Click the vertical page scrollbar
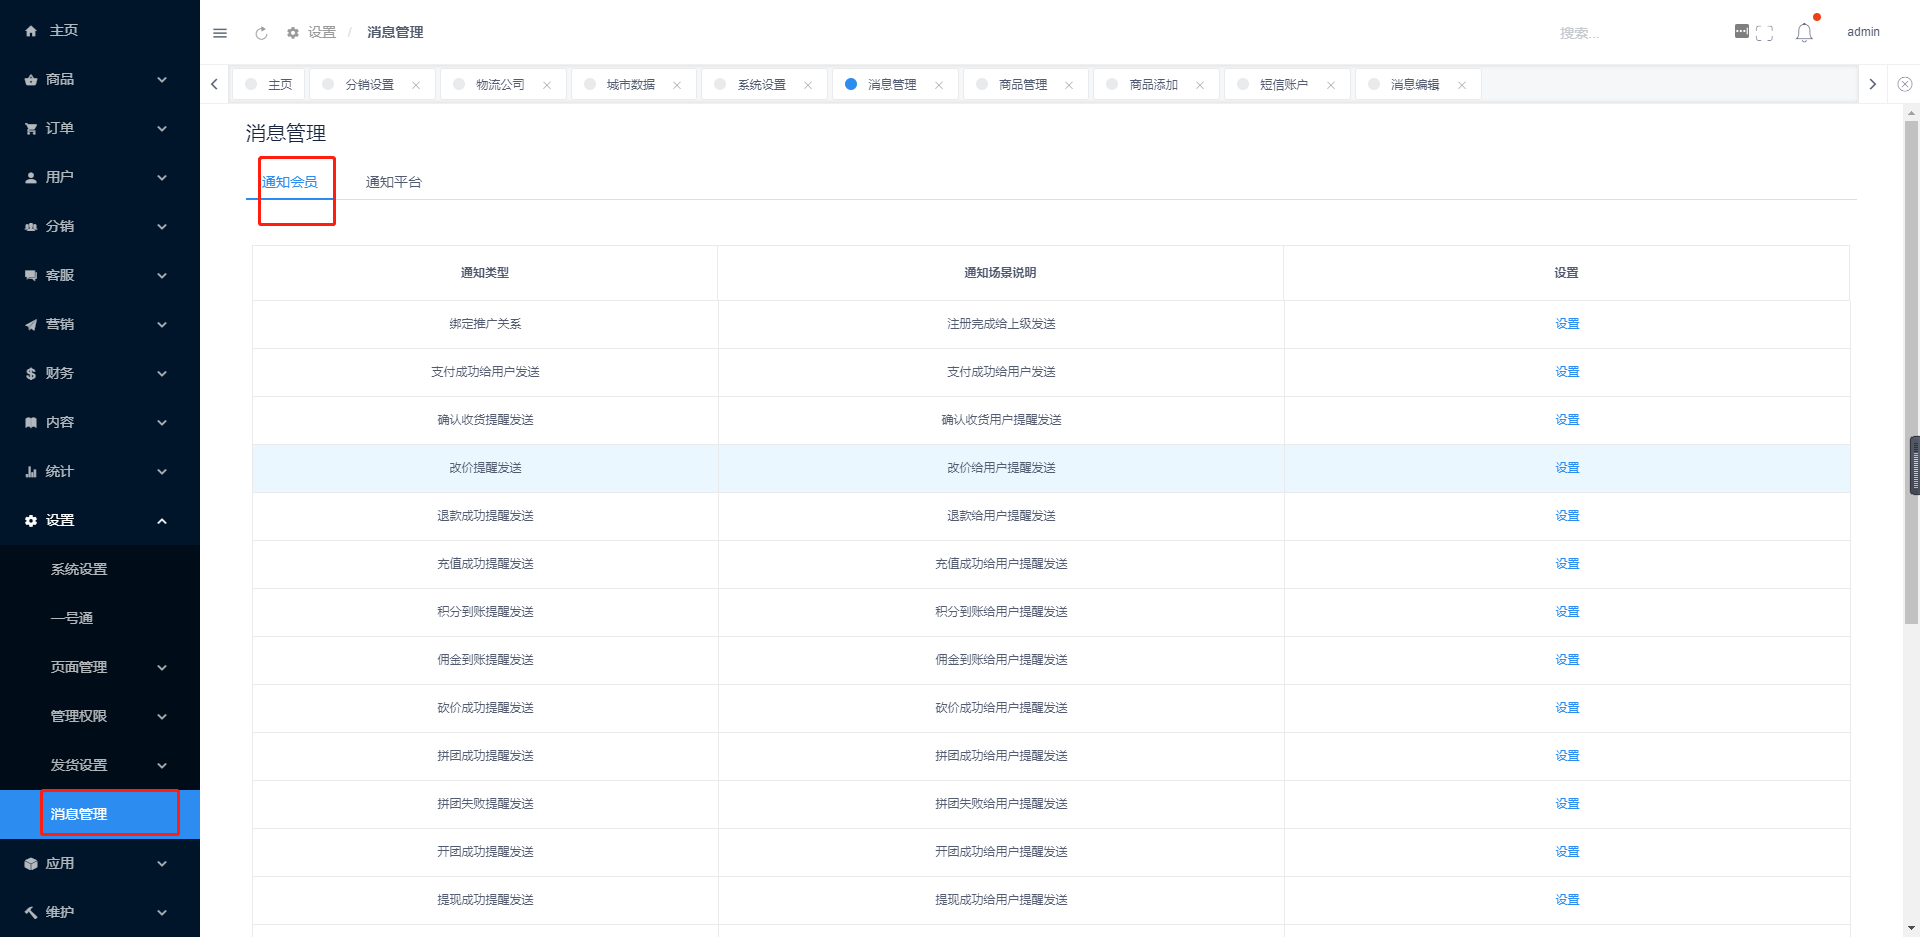The height and width of the screenshot is (937, 1920). [1911, 372]
